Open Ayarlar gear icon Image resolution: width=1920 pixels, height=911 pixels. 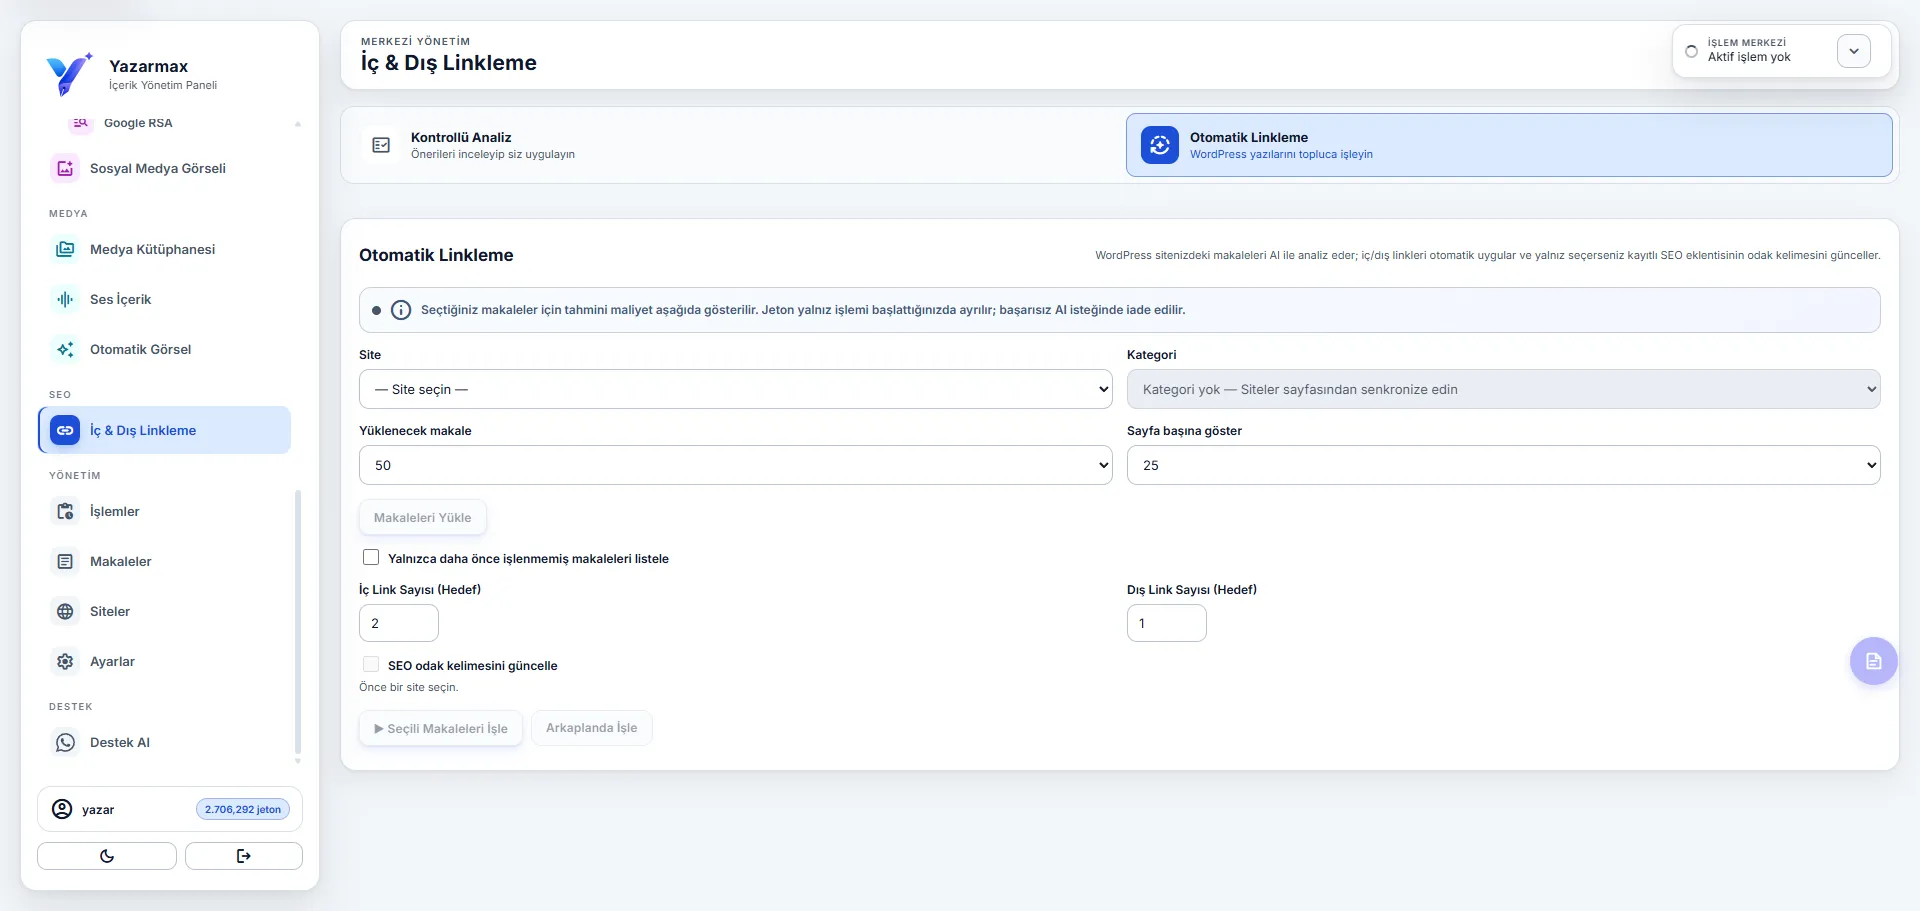coord(65,661)
